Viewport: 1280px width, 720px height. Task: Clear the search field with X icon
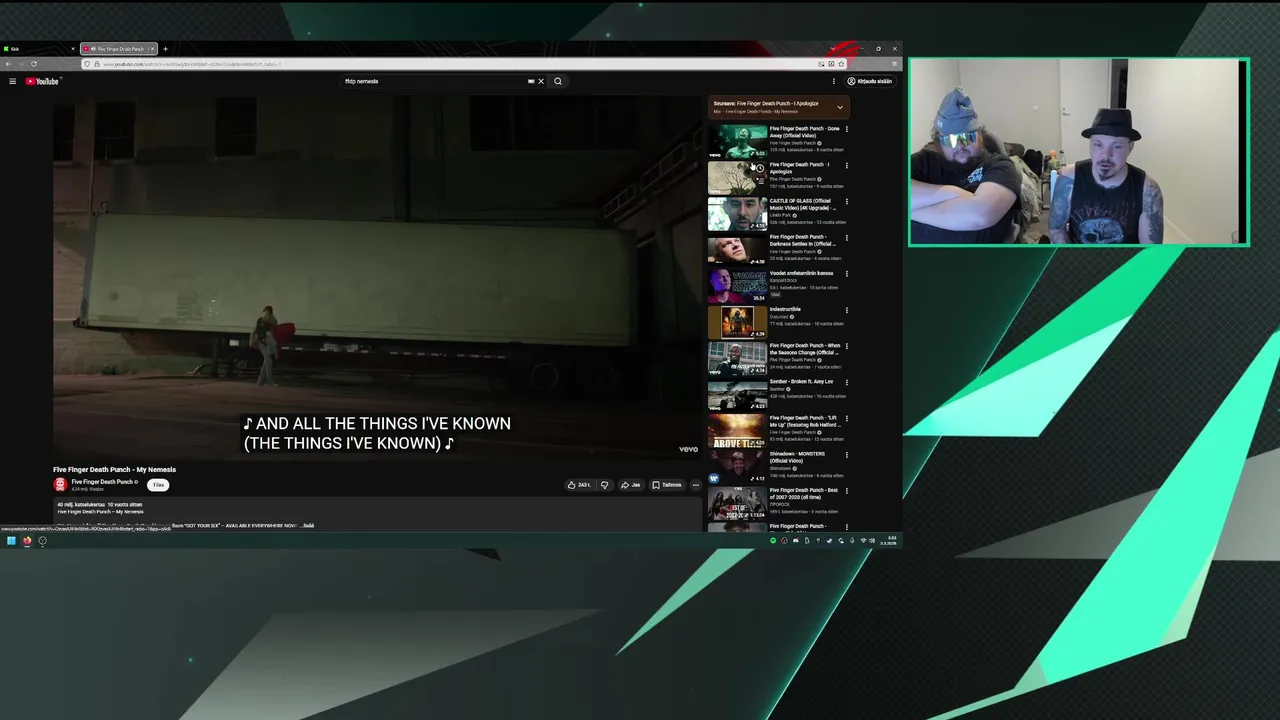[x=541, y=81]
